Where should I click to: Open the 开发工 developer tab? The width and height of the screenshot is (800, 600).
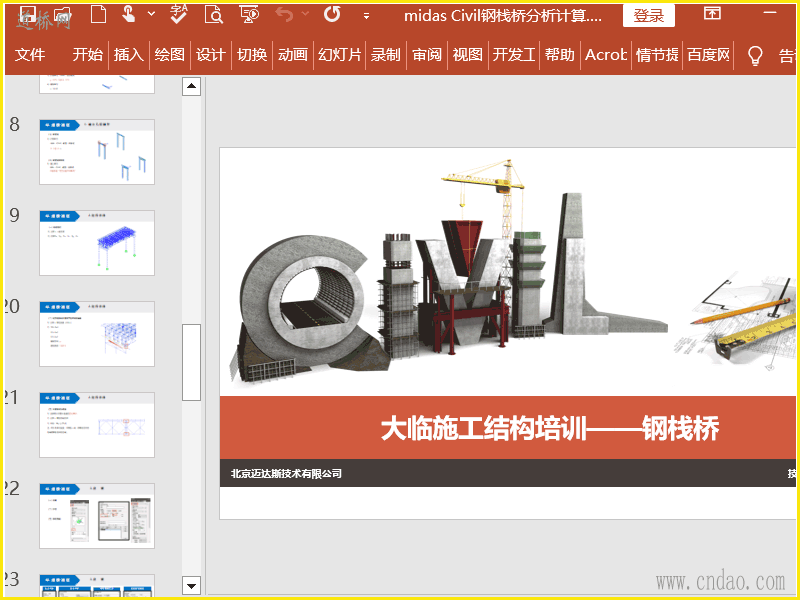tap(514, 55)
